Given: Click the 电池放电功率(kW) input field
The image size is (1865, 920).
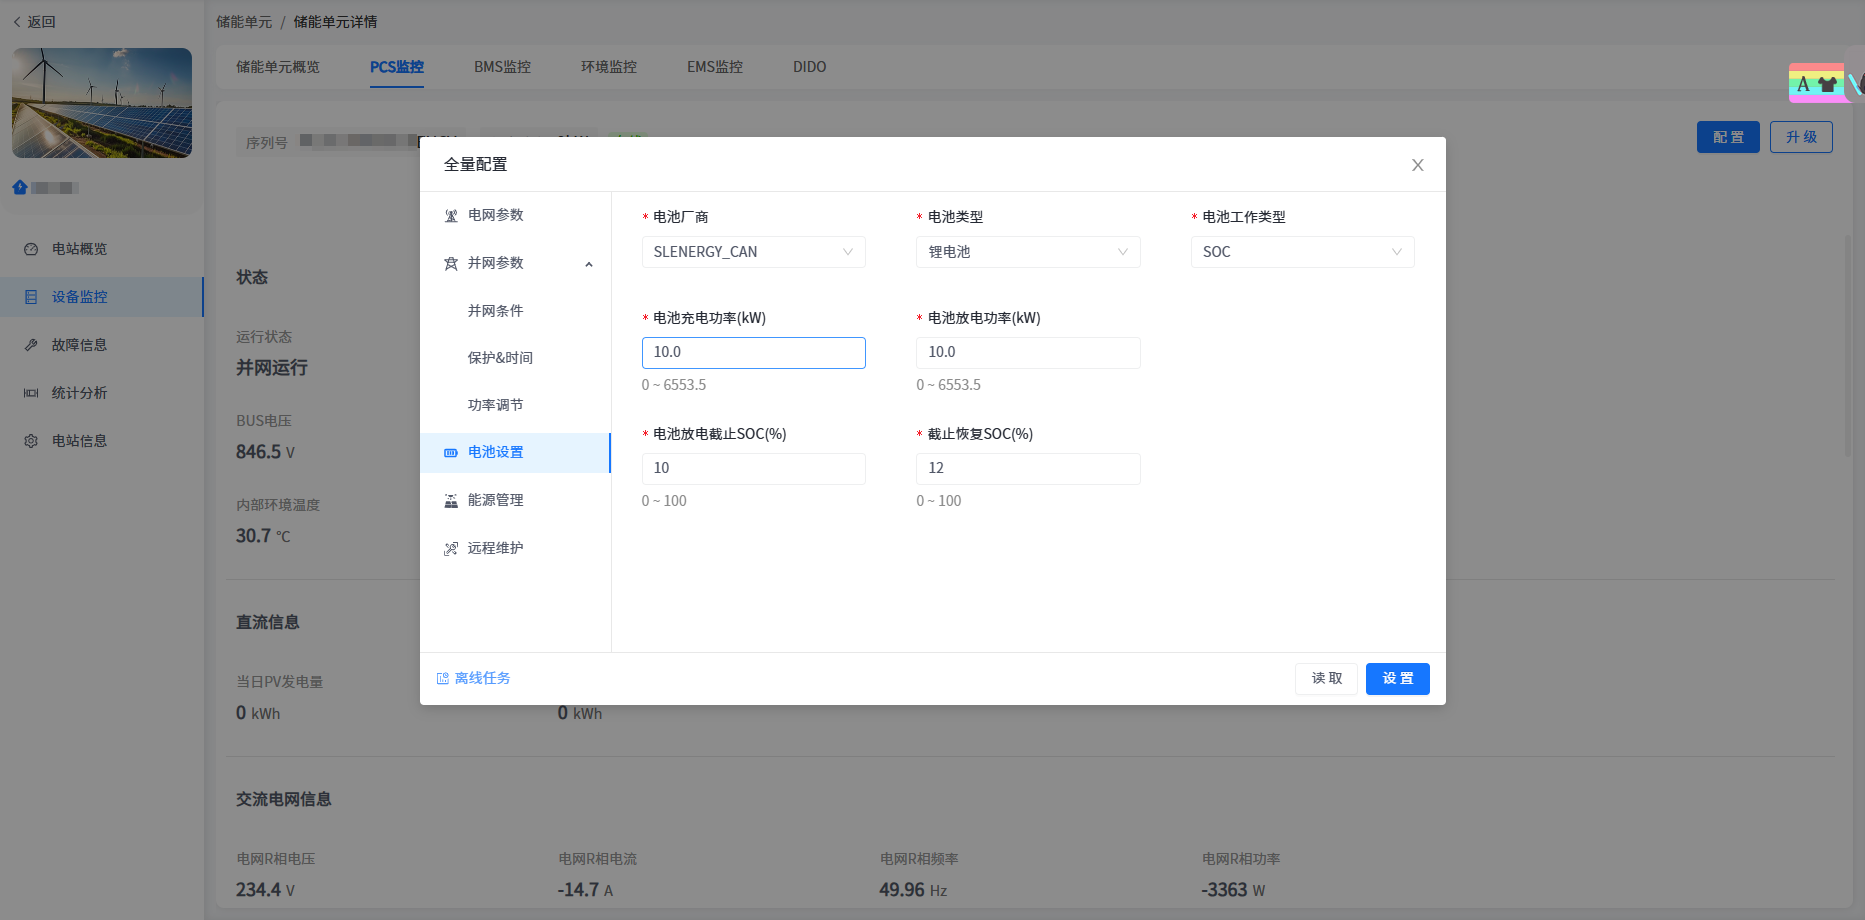Looking at the screenshot, I should (1027, 353).
